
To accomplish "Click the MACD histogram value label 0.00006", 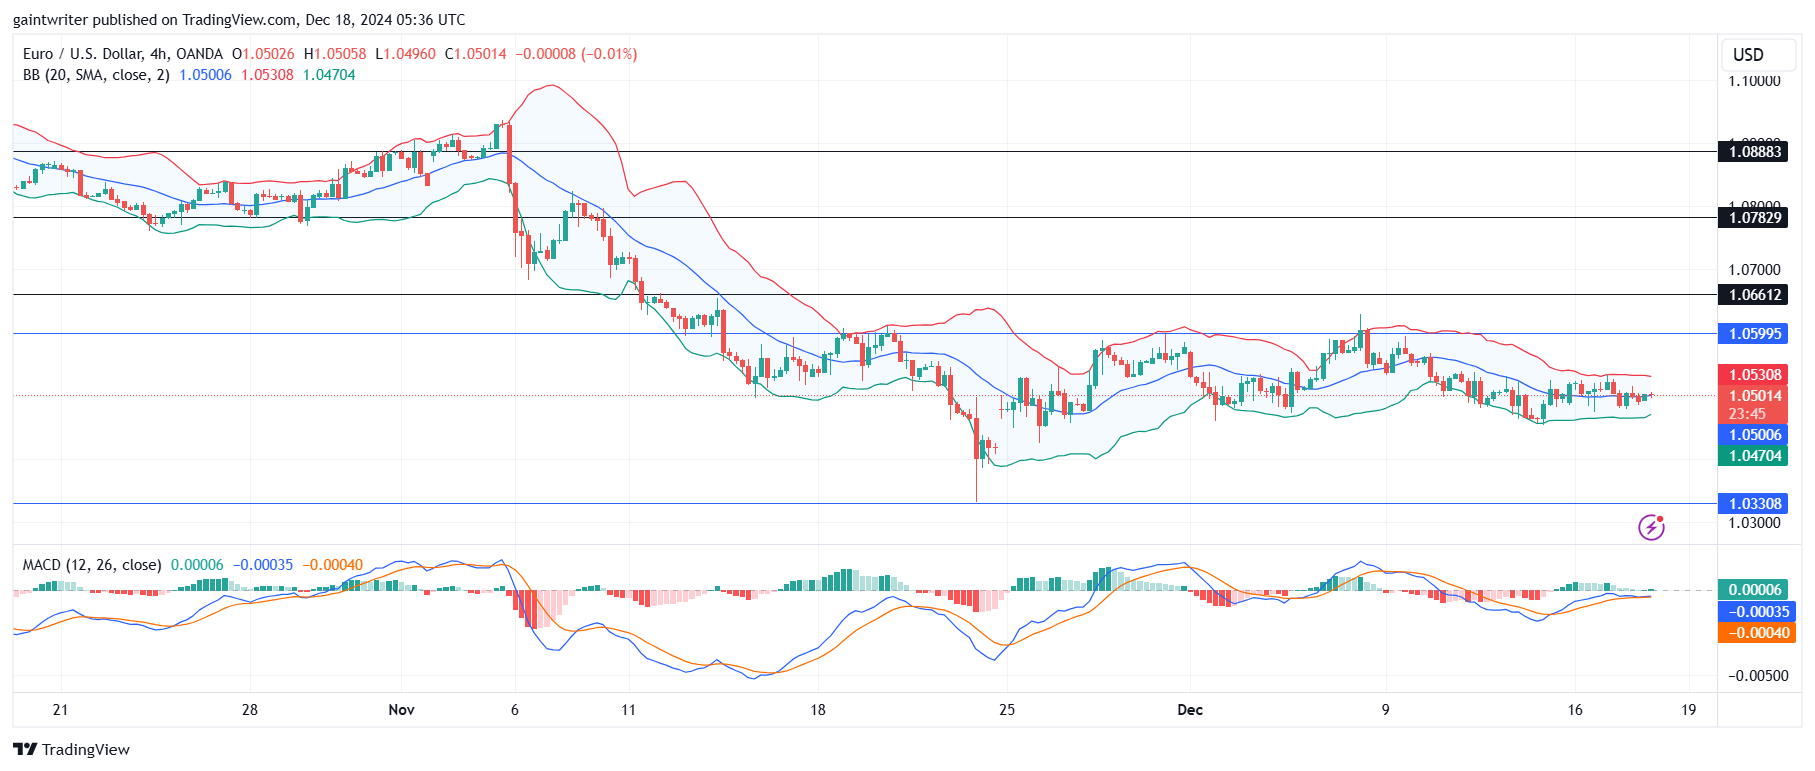I will (1755, 590).
